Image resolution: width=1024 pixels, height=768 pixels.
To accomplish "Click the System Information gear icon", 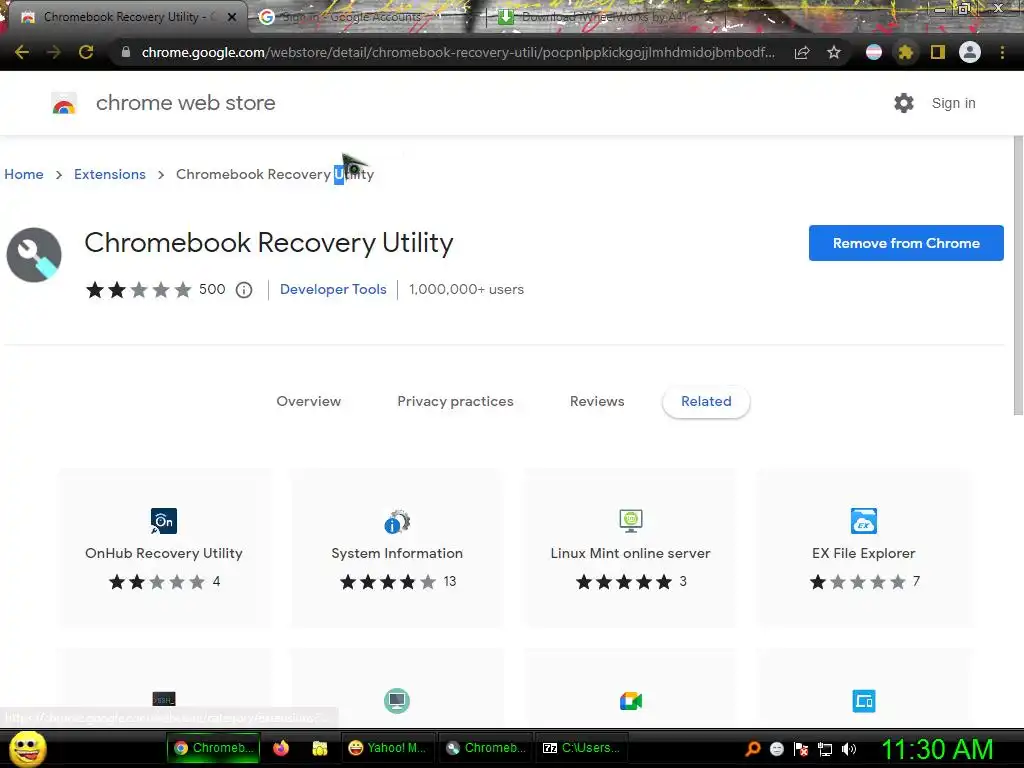I will pyautogui.click(x=397, y=521).
